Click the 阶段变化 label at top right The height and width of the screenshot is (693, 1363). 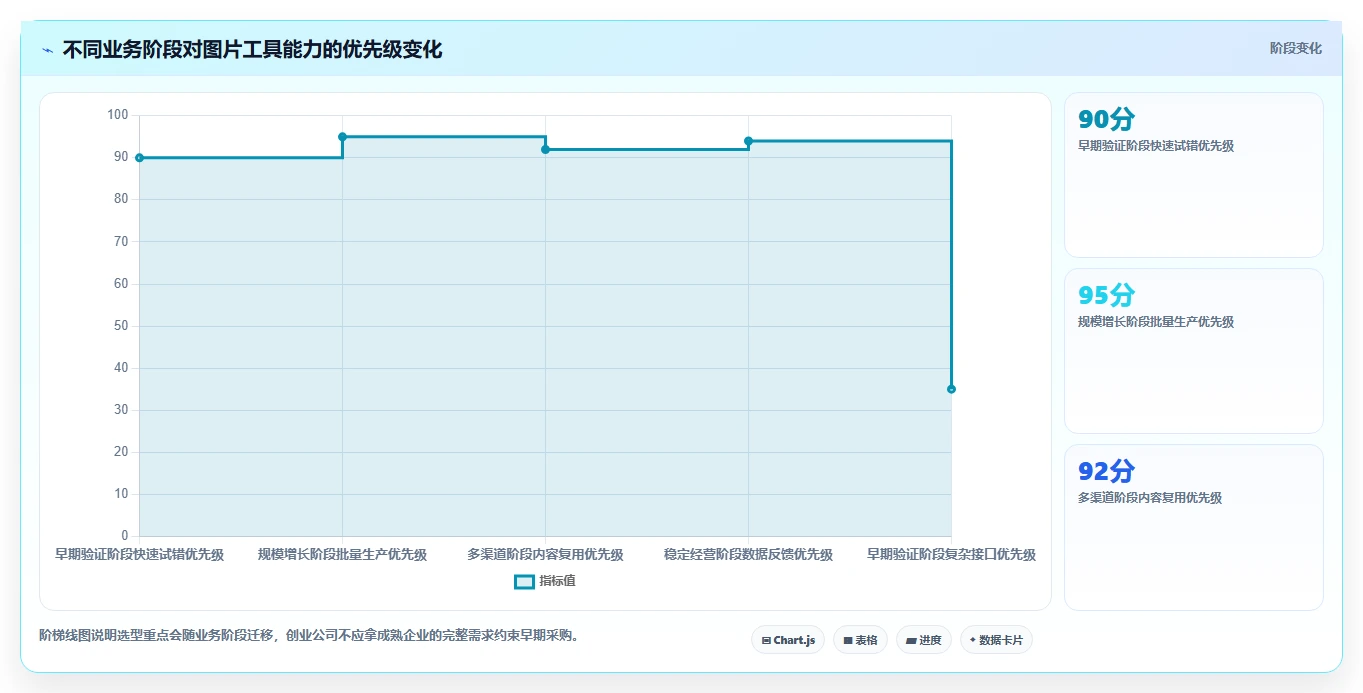pos(1295,48)
